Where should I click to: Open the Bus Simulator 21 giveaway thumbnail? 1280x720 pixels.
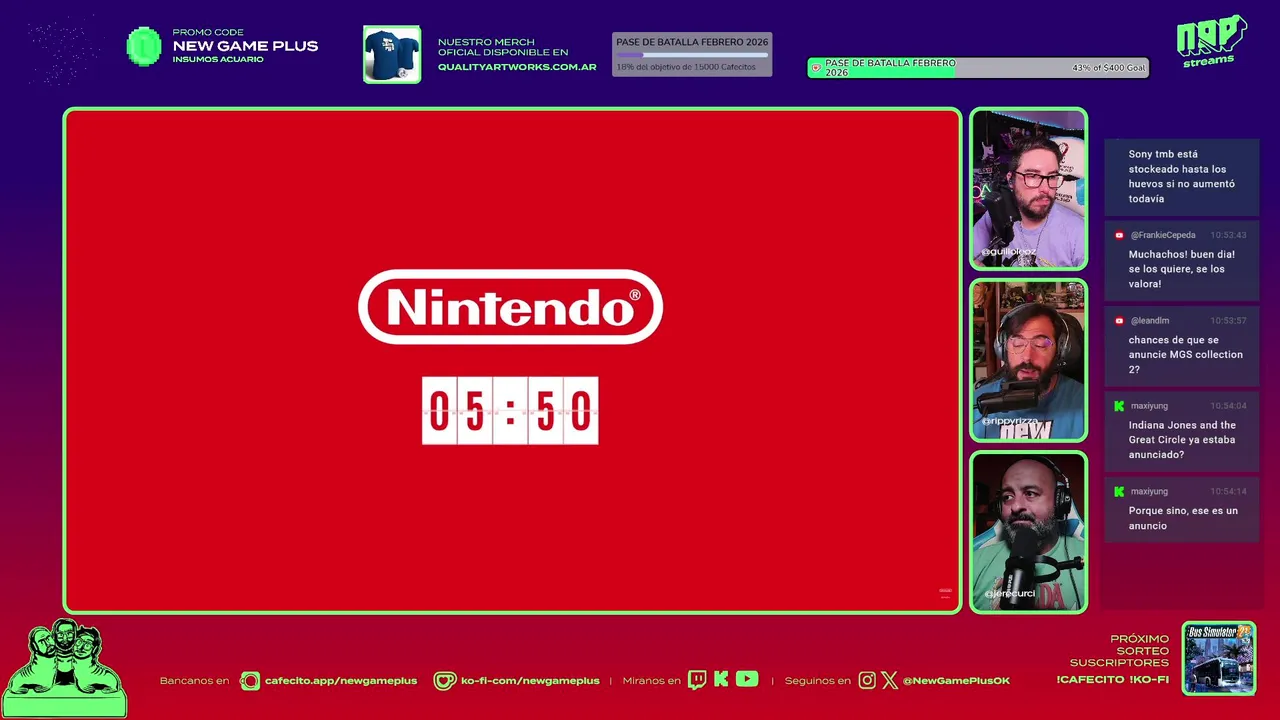tap(1219, 658)
